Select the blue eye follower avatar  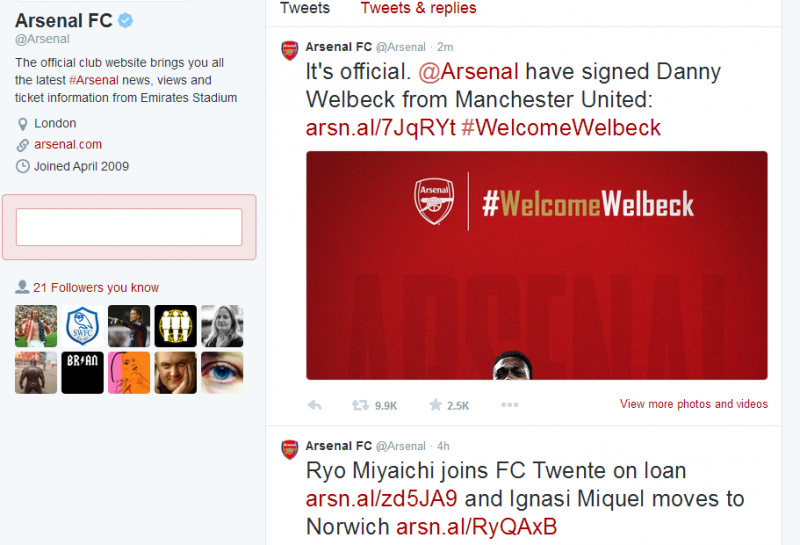221,372
